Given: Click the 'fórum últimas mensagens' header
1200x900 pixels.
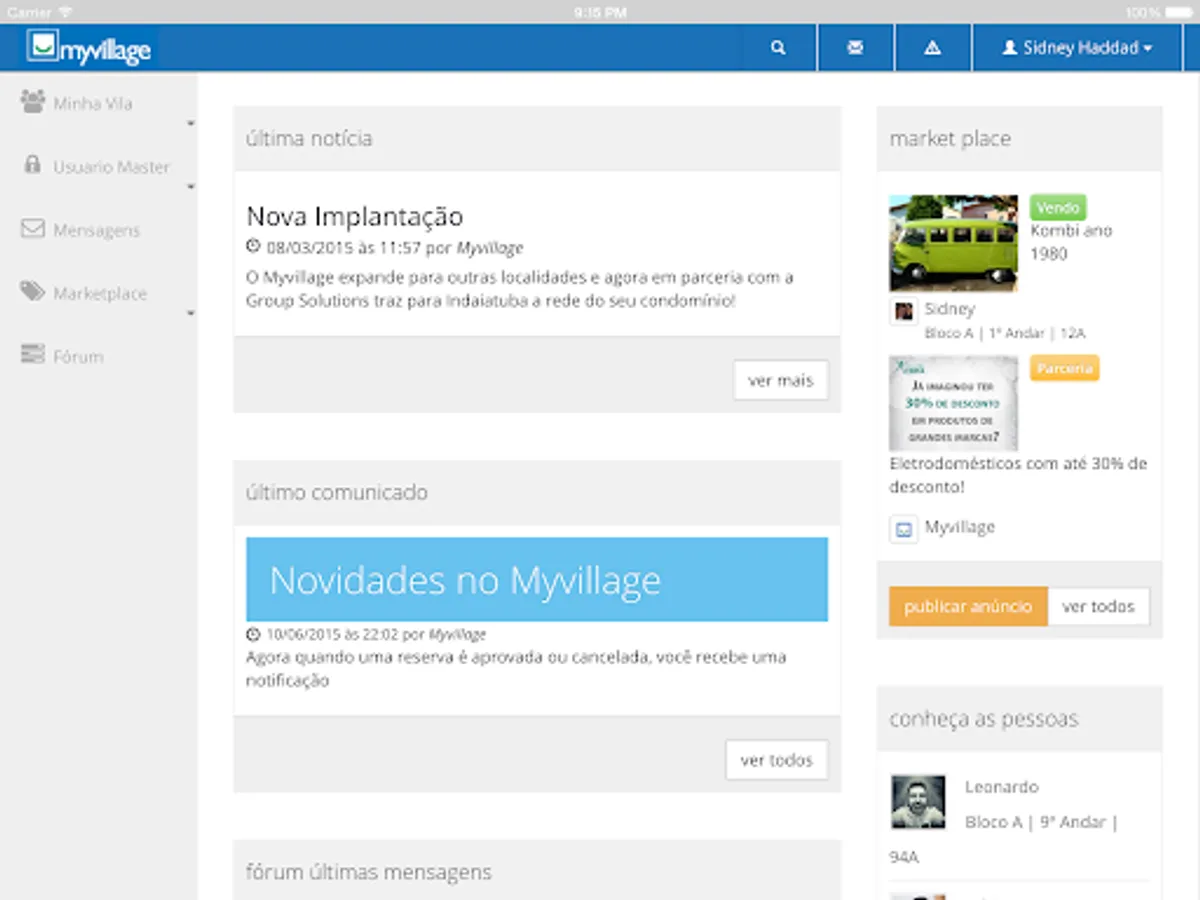Looking at the screenshot, I should click(537, 872).
